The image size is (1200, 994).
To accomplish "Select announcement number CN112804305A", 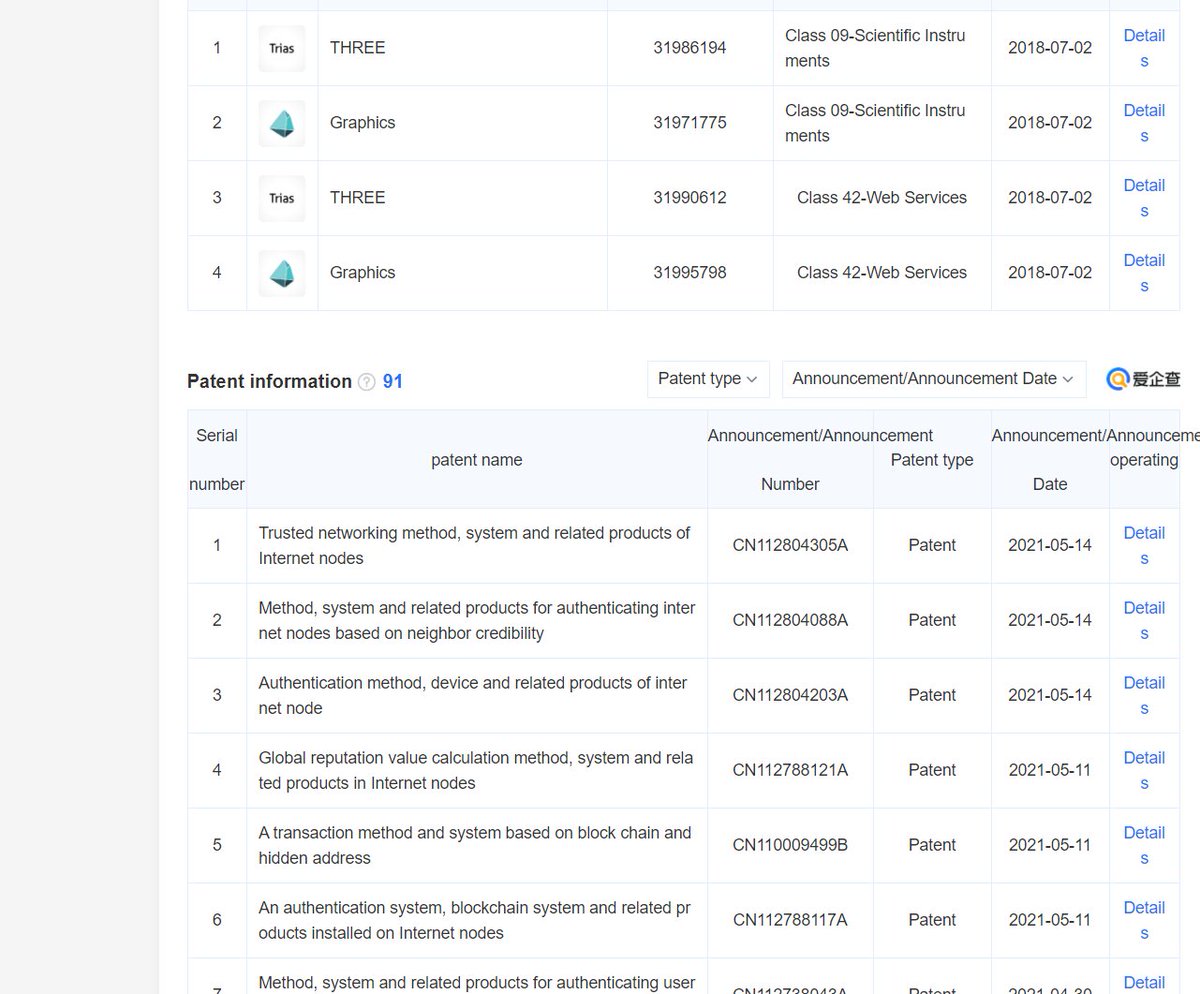I will (790, 546).
